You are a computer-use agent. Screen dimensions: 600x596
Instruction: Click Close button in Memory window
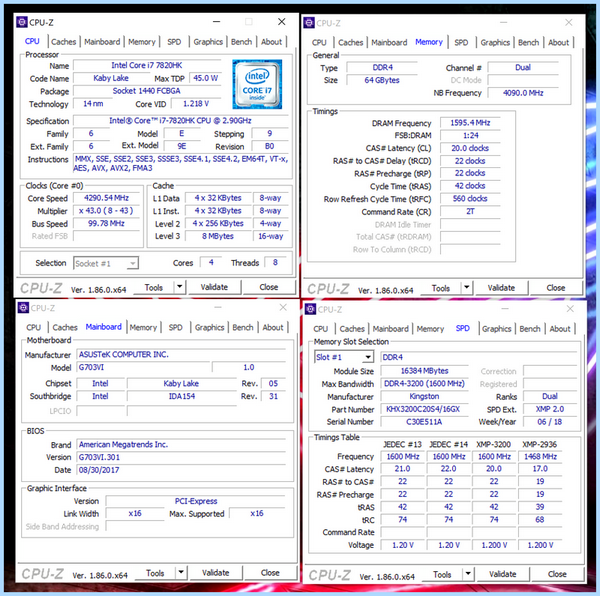tap(556, 288)
